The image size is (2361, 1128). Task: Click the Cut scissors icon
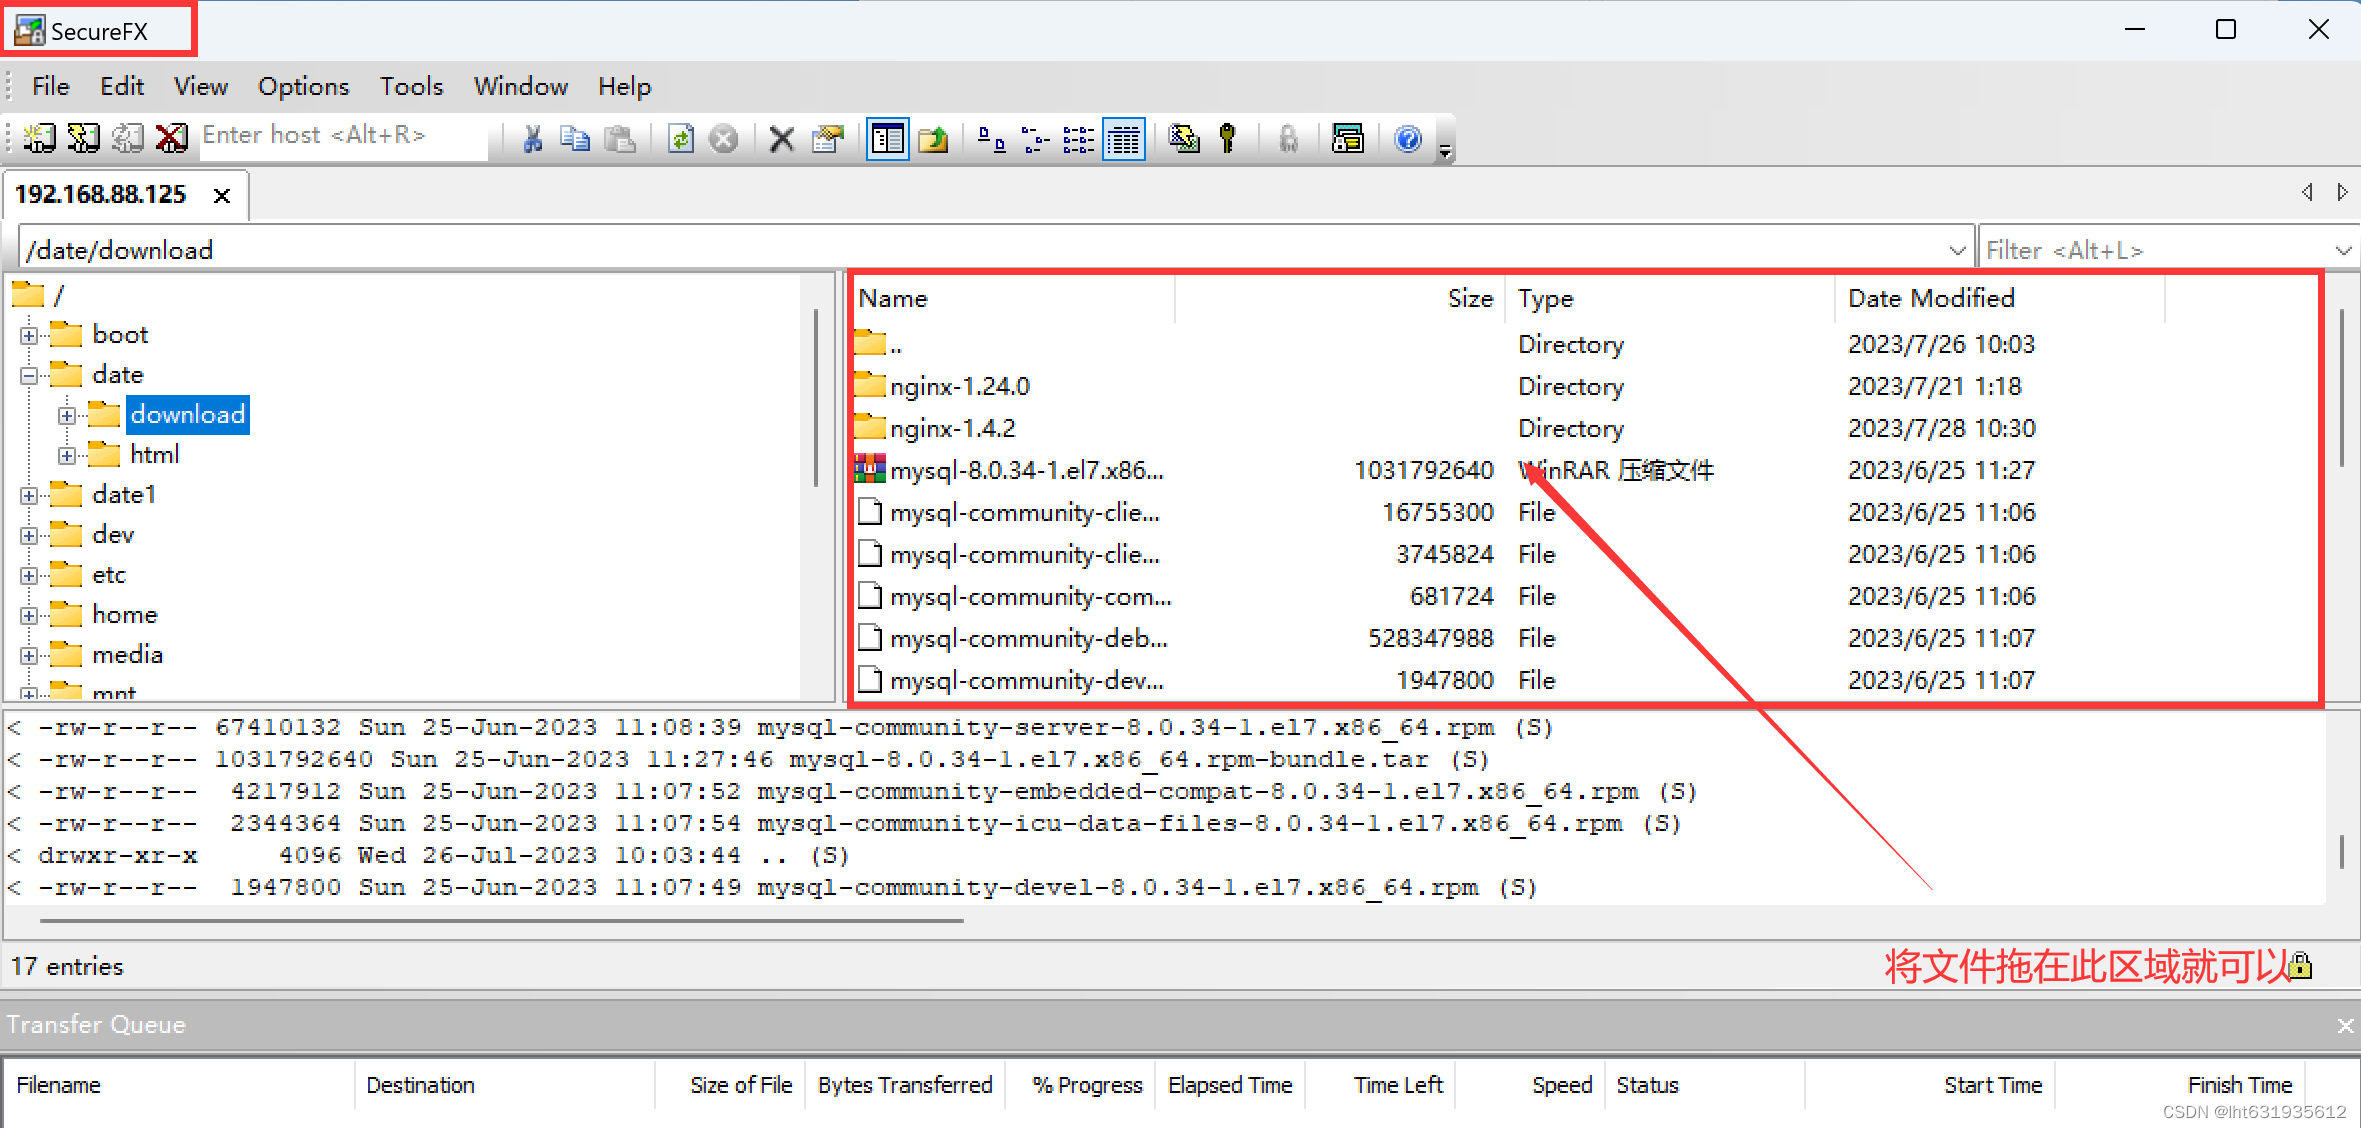[532, 138]
